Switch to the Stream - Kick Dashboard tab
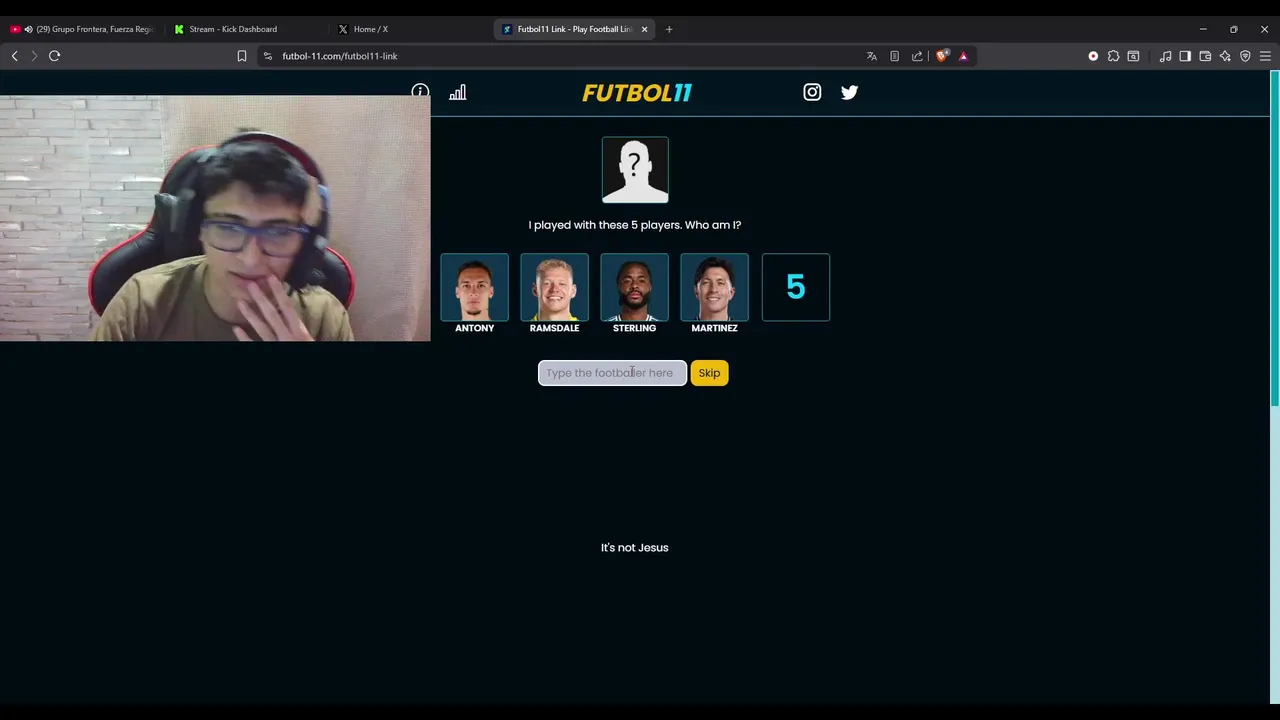 click(245, 29)
